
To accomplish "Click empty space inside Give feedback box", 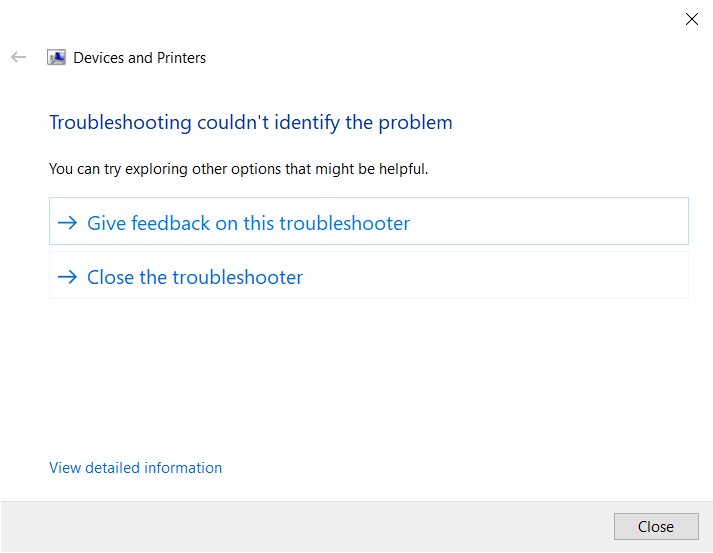I will (546, 221).
